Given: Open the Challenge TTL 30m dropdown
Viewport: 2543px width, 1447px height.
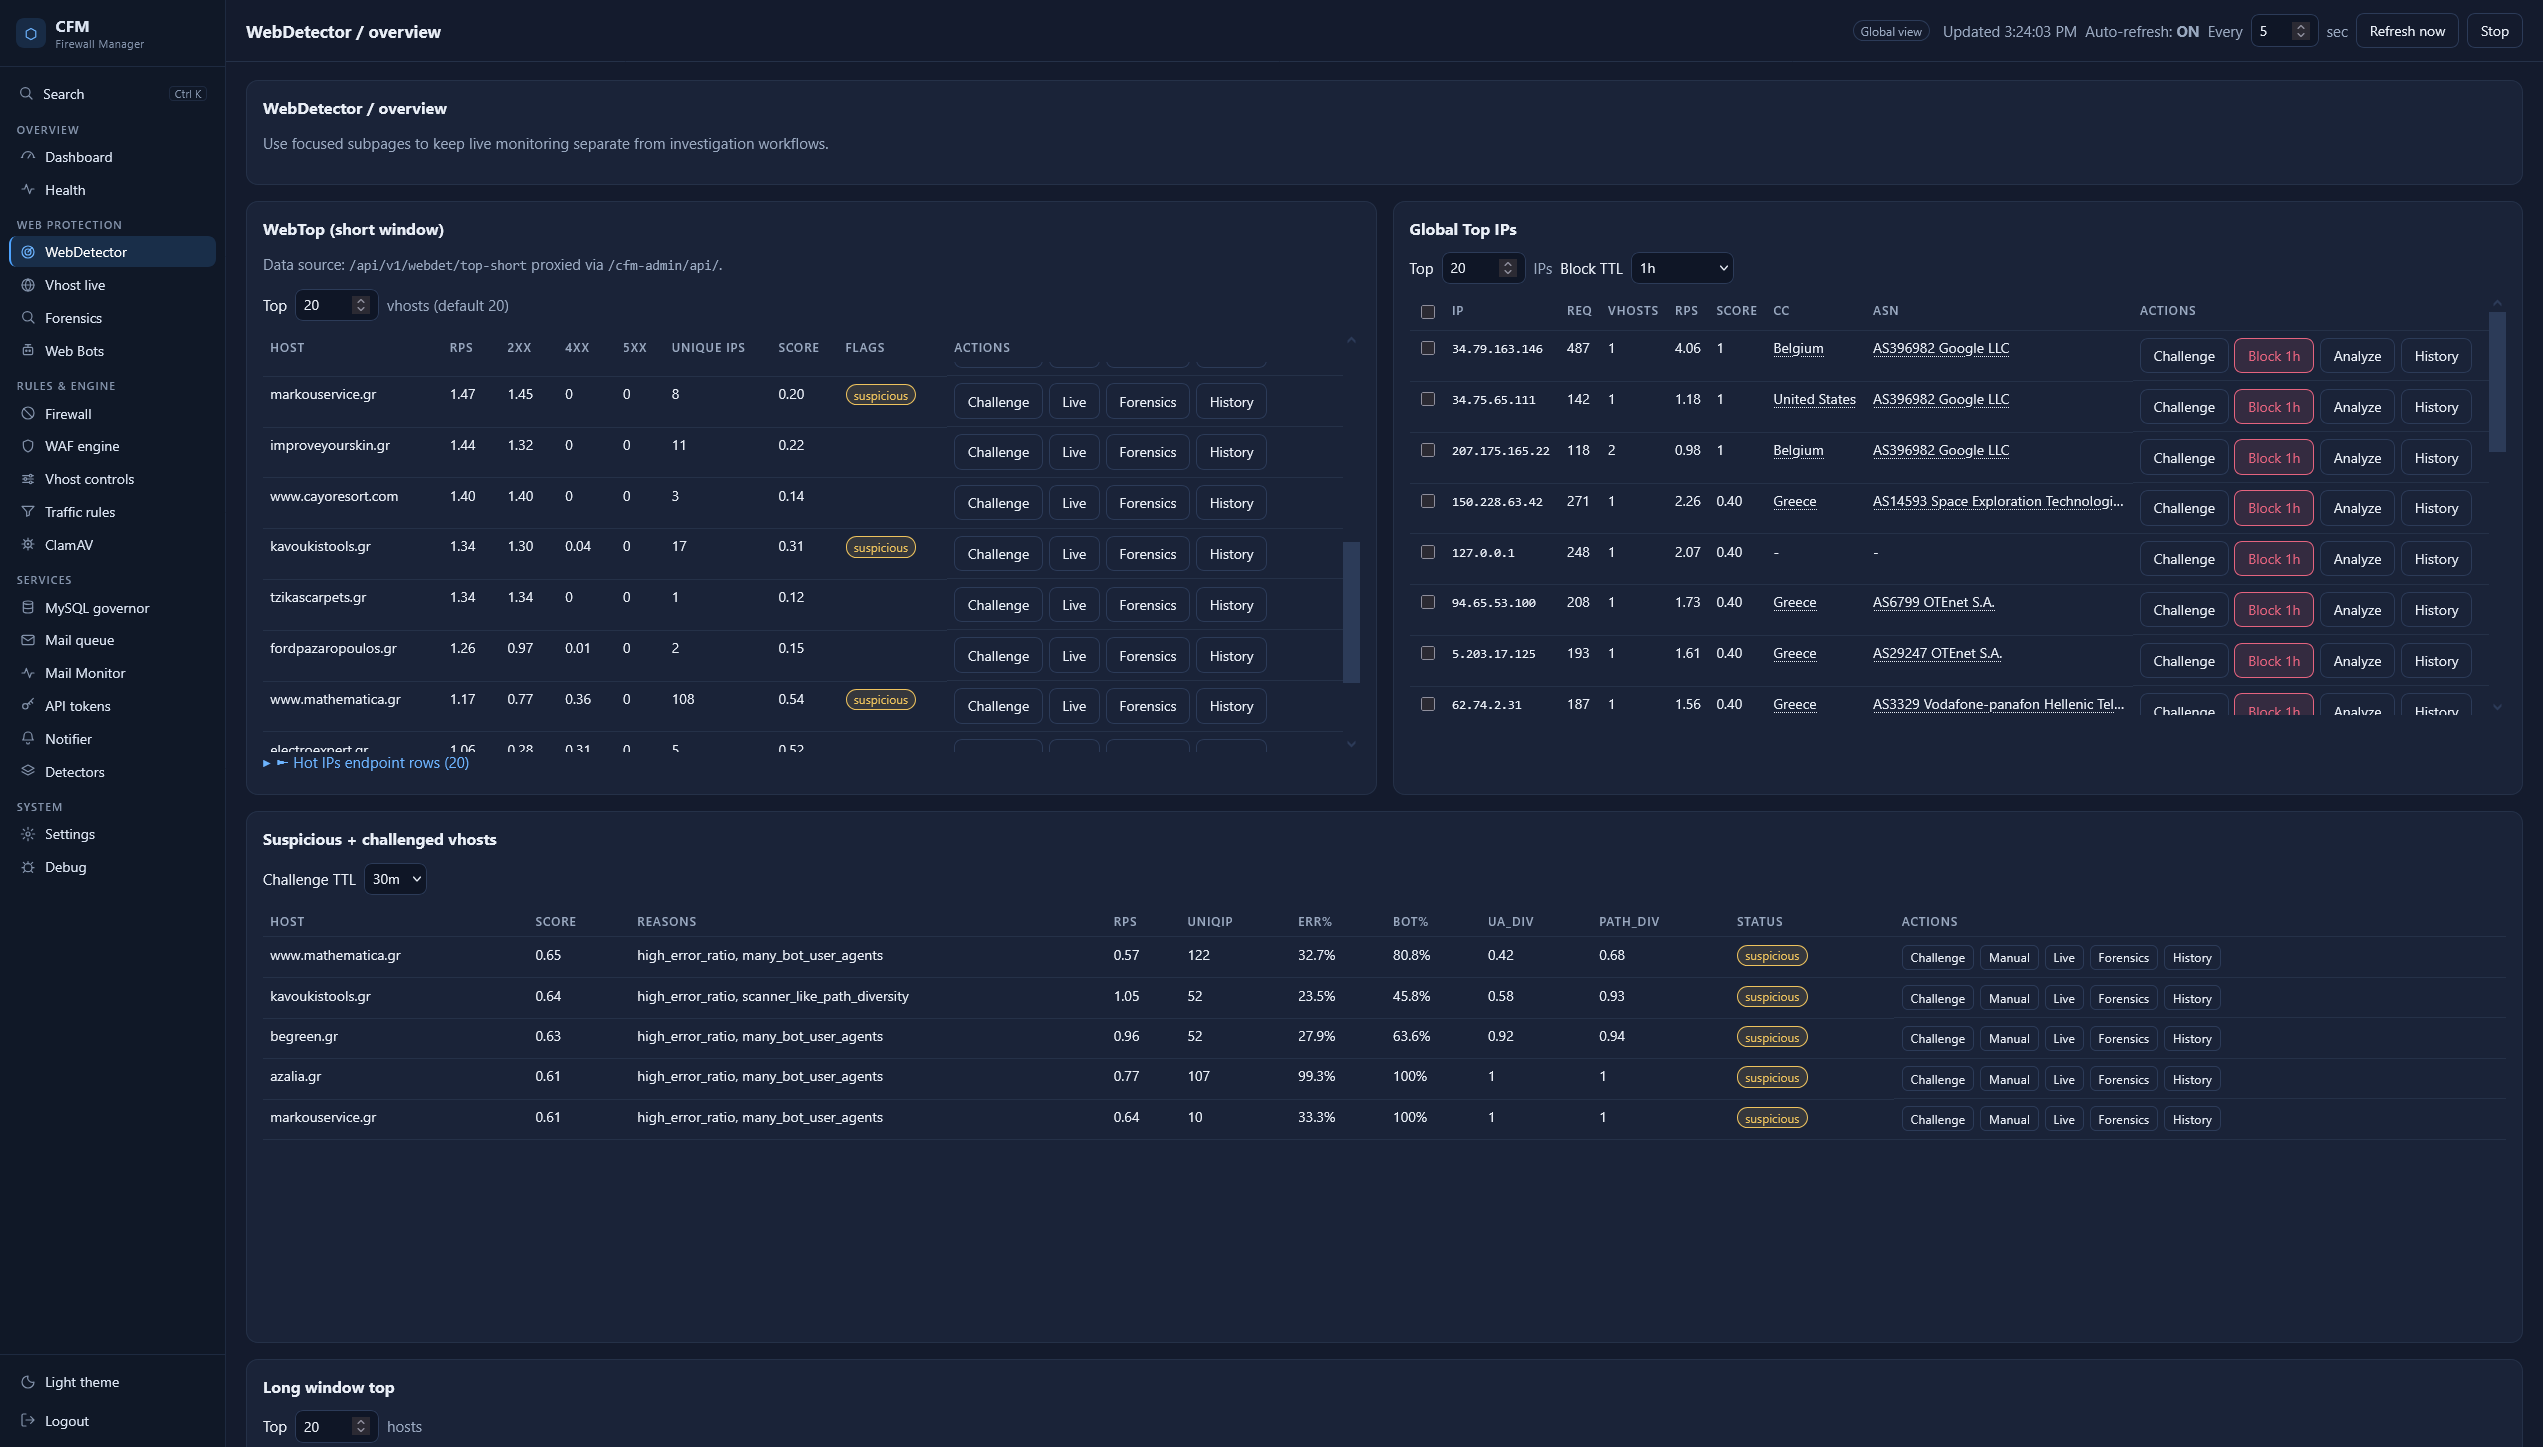Looking at the screenshot, I should pyautogui.click(x=395, y=879).
